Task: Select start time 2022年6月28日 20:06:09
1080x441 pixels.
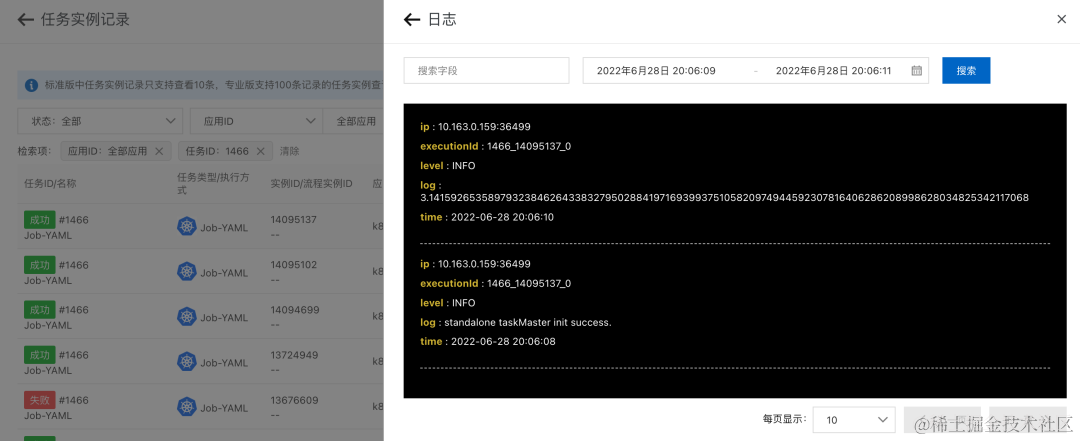Action: [x=656, y=70]
